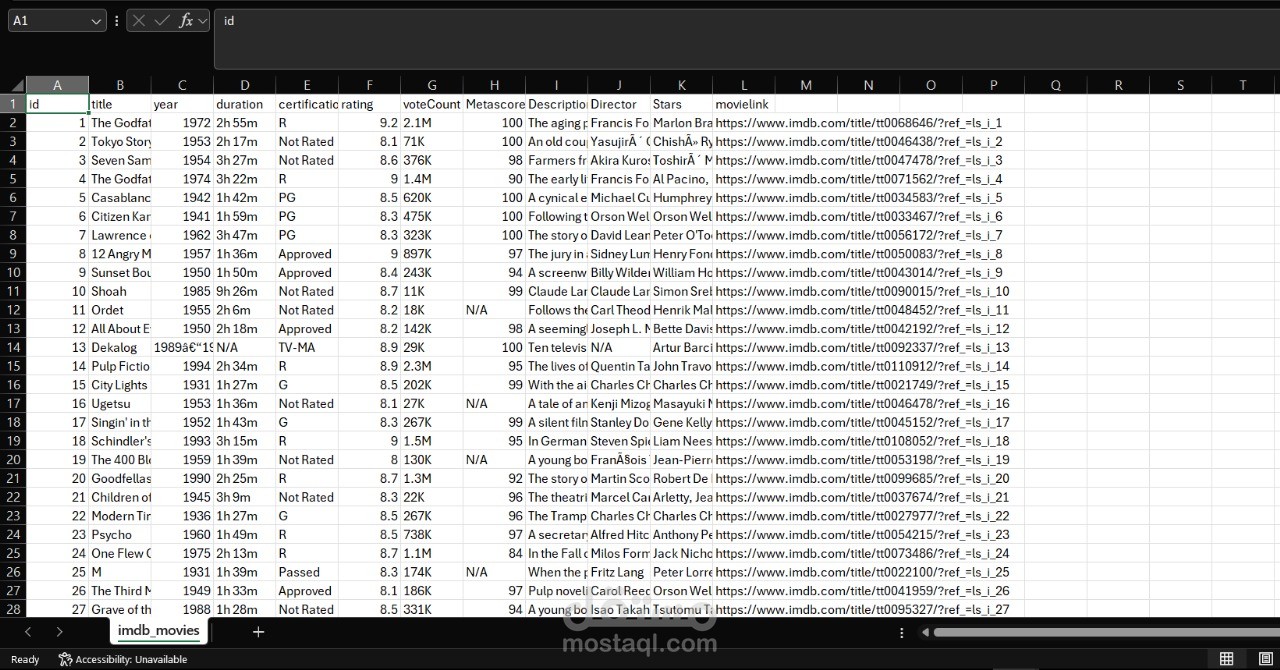Click the 1972 year cell
Screen dimensions: 1280x670
click(x=182, y=123)
